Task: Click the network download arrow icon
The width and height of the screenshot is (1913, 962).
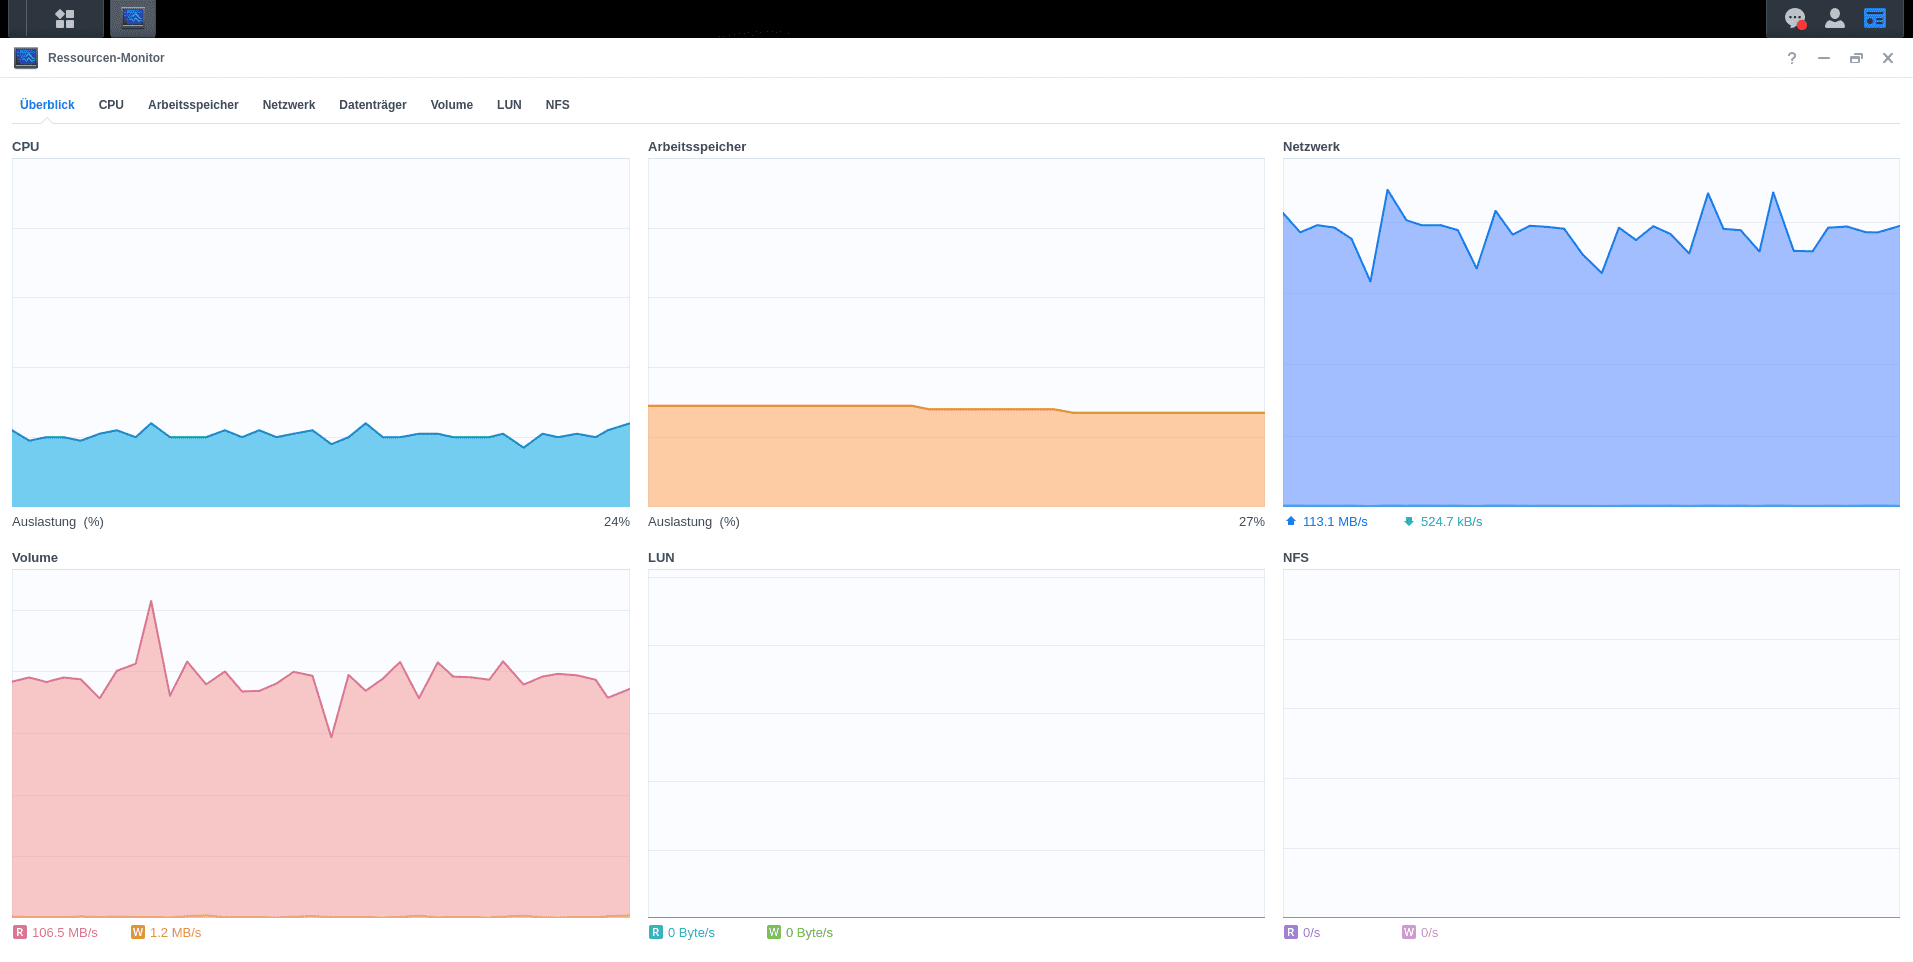Action: click(x=1409, y=521)
